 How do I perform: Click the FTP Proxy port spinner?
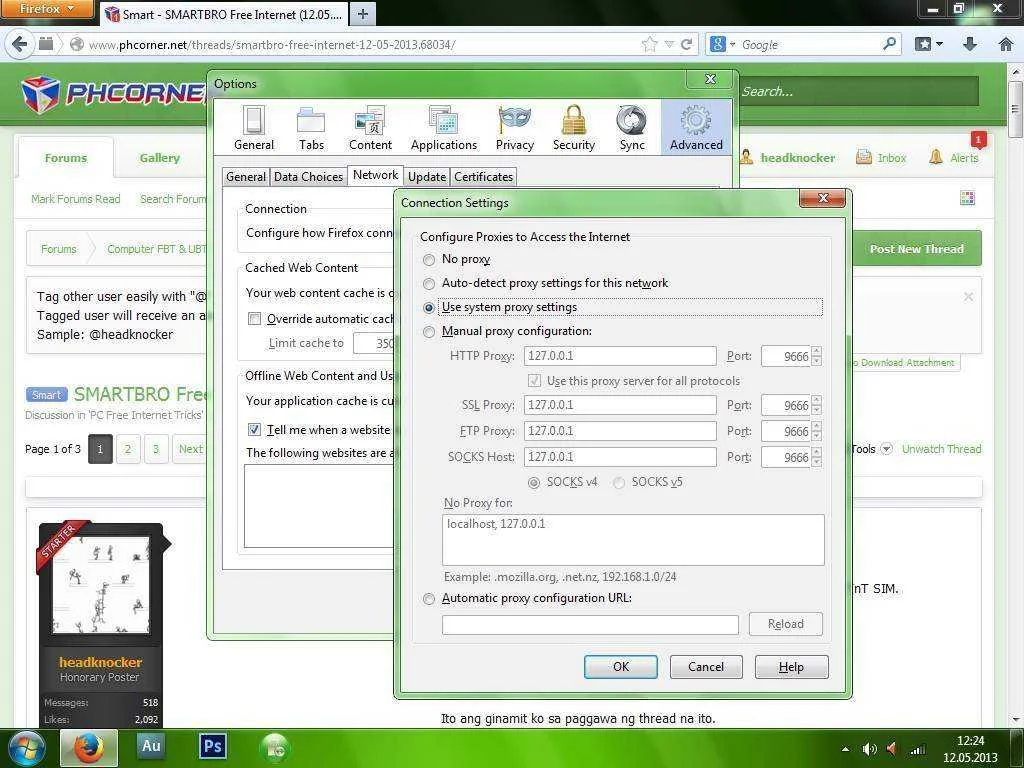point(816,431)
